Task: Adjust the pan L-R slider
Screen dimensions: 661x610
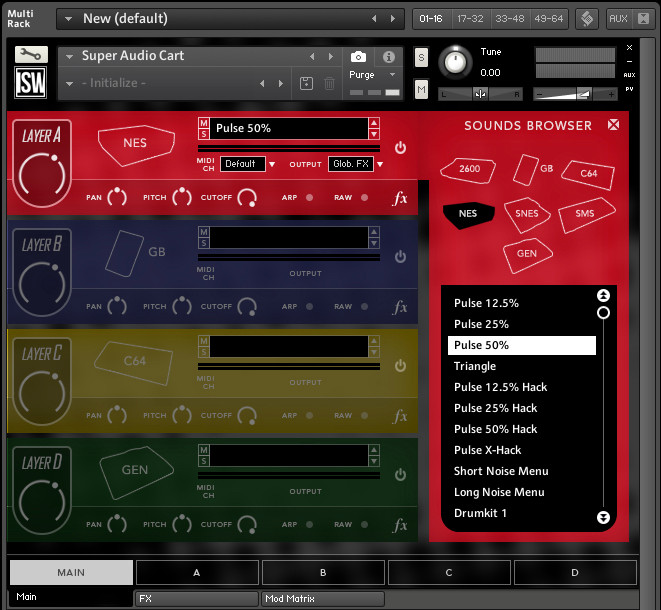Action: point(480,94)
